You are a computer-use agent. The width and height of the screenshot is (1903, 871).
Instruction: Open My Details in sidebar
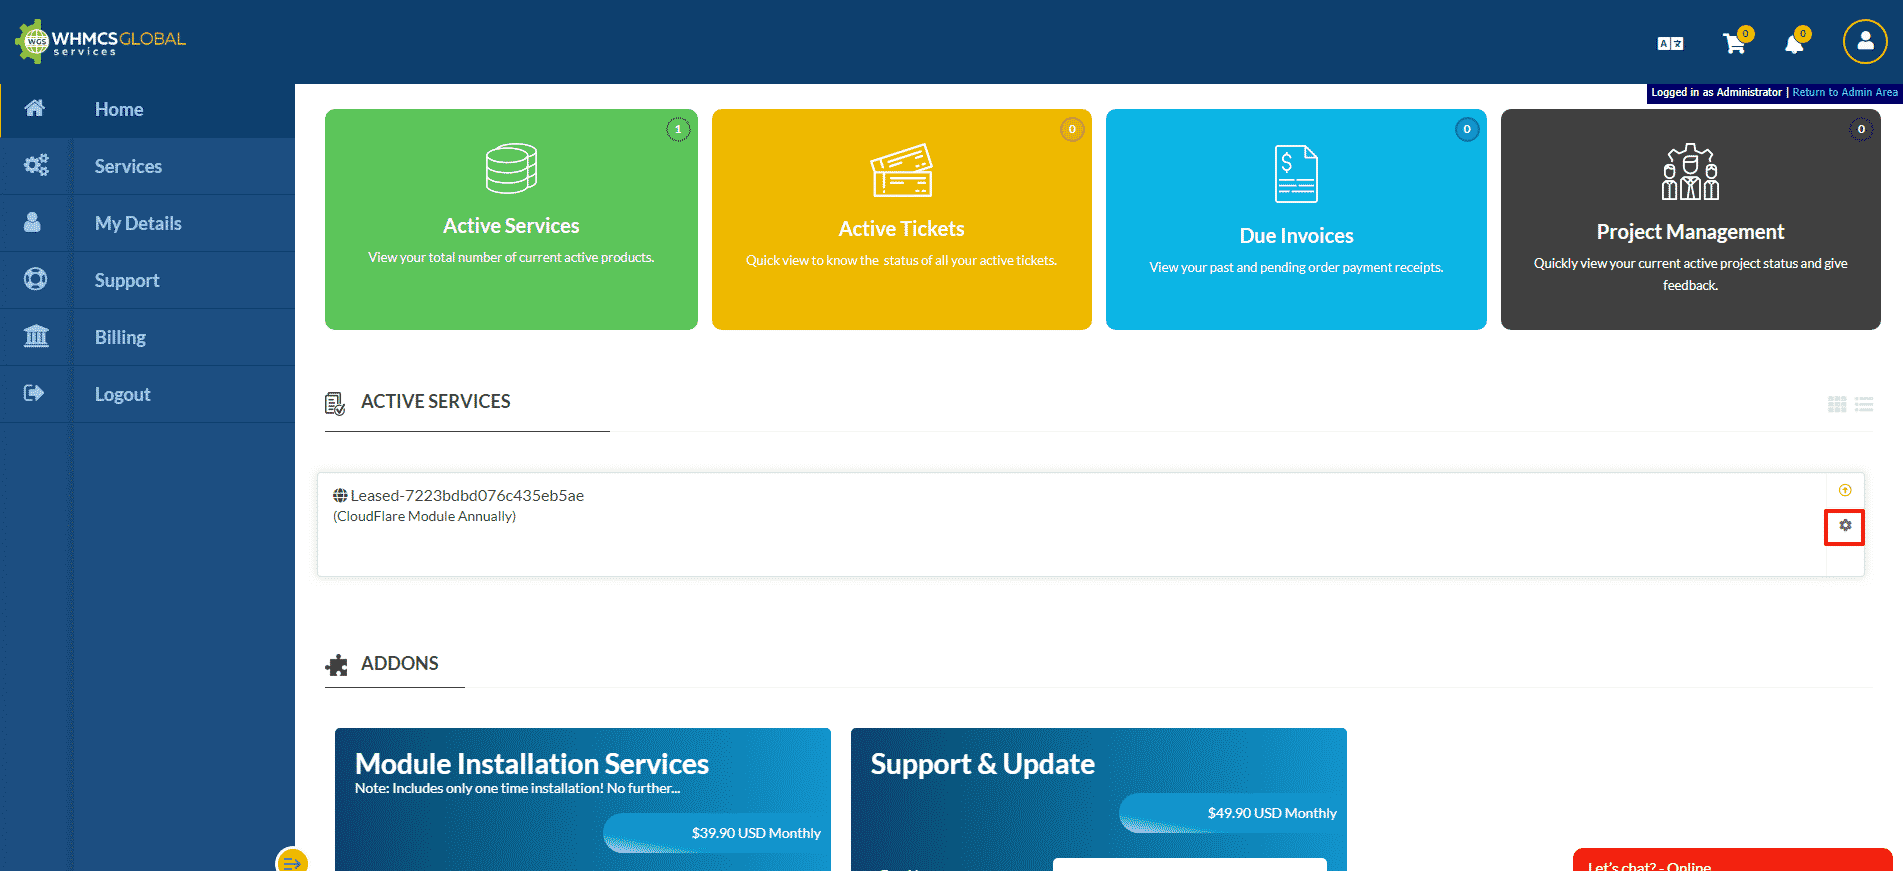click(x=138, y=224)
